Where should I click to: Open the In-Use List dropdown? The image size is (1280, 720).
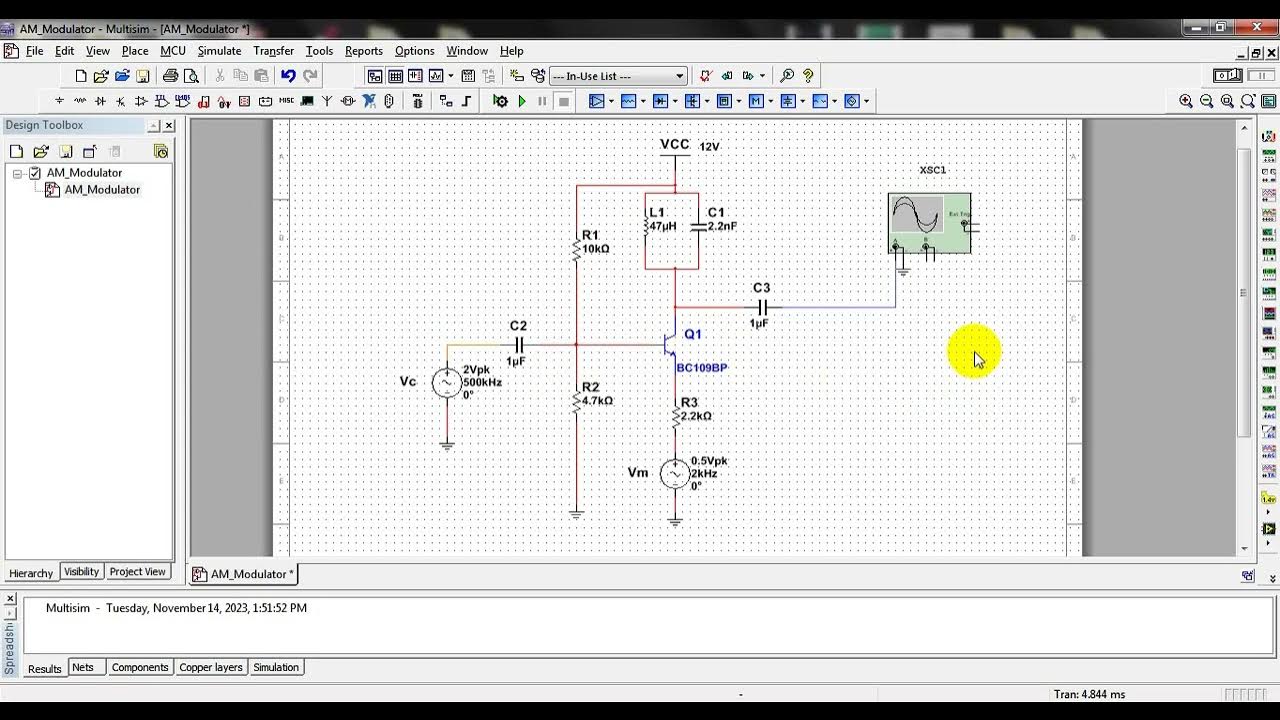[x=680, y=76]
